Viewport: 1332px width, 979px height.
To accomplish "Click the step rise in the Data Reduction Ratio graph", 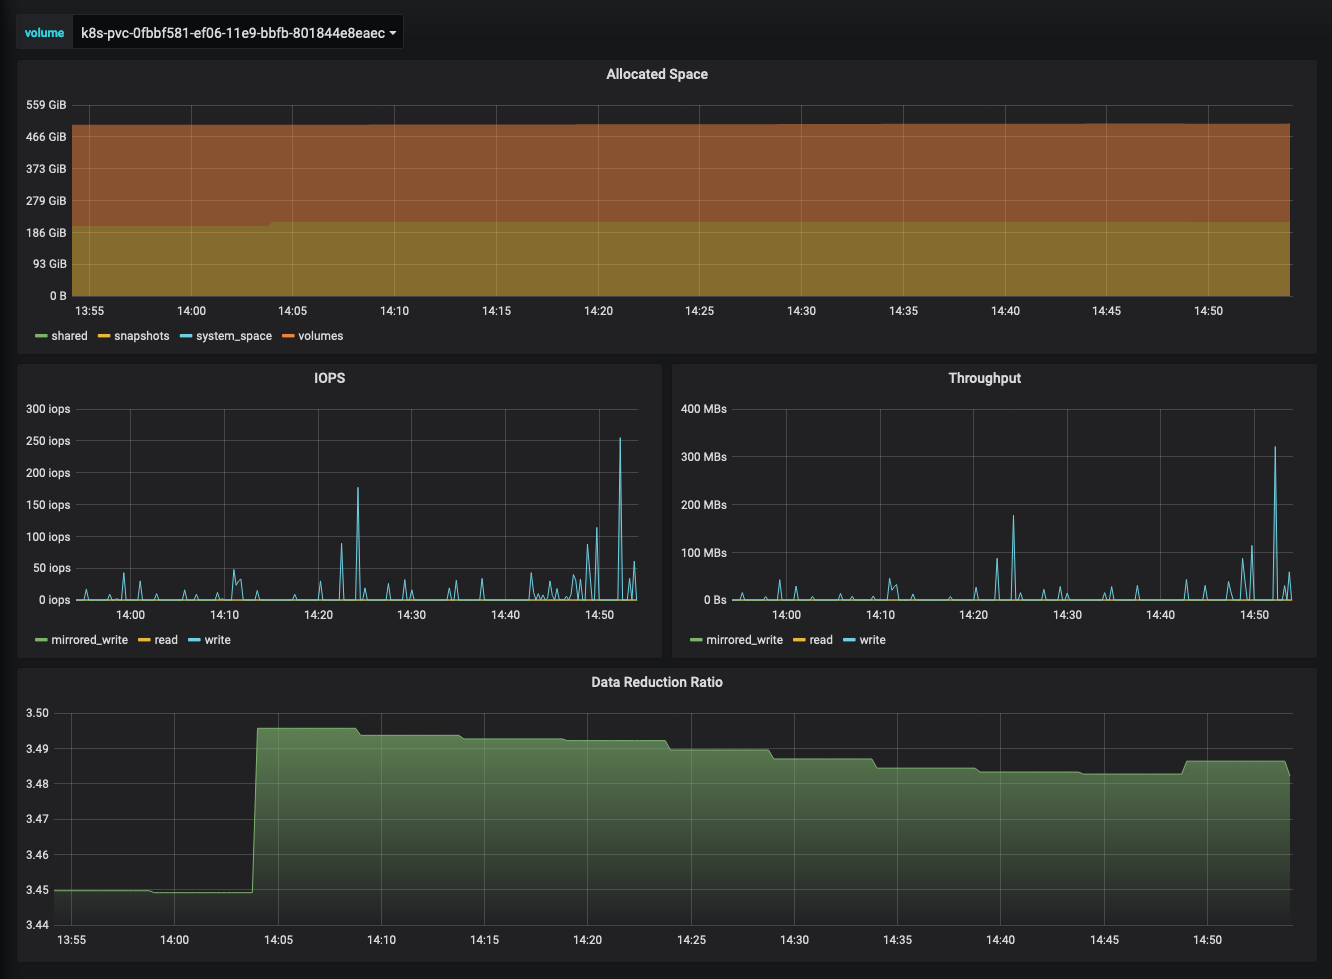I will (x=255, y=810).
